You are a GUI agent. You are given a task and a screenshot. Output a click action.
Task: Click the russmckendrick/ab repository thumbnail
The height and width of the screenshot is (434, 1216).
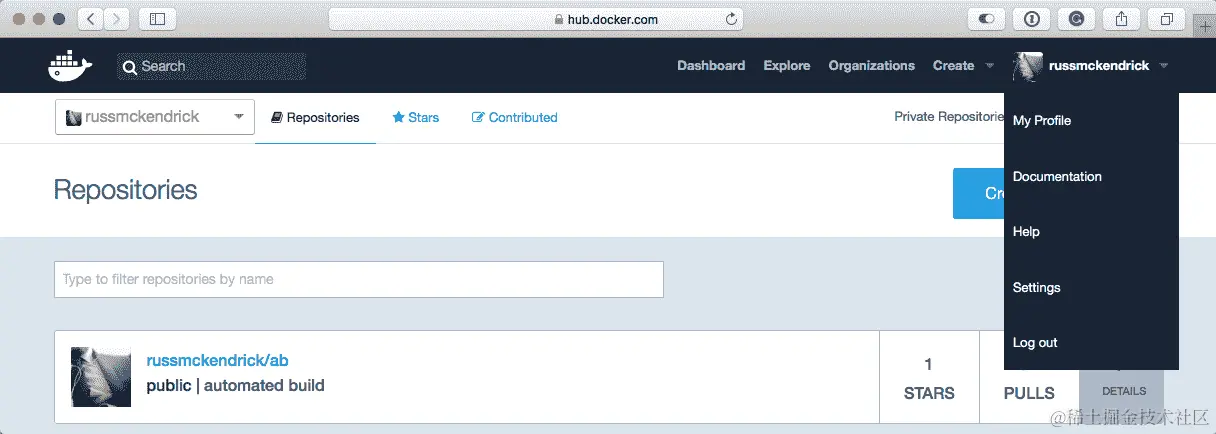click(101, 377)
